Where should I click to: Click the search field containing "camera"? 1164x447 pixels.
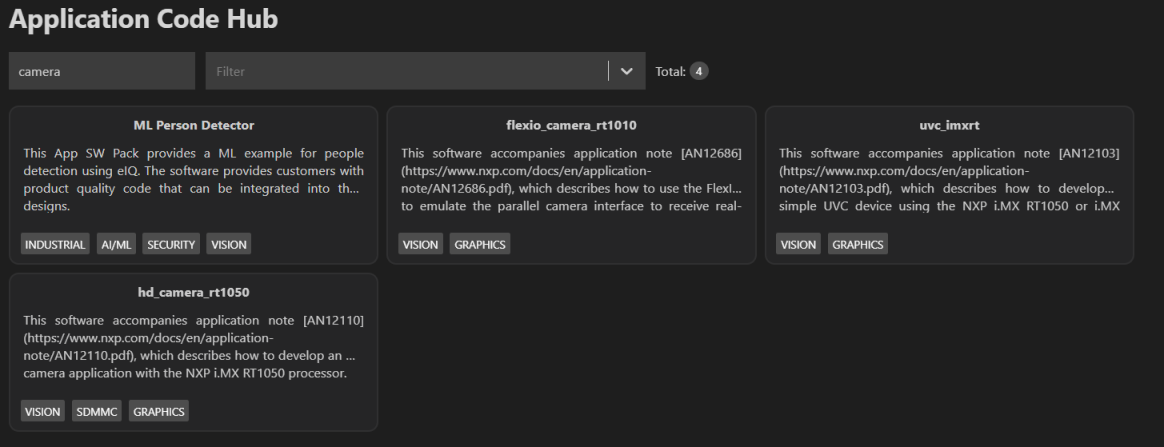(101, 72)
